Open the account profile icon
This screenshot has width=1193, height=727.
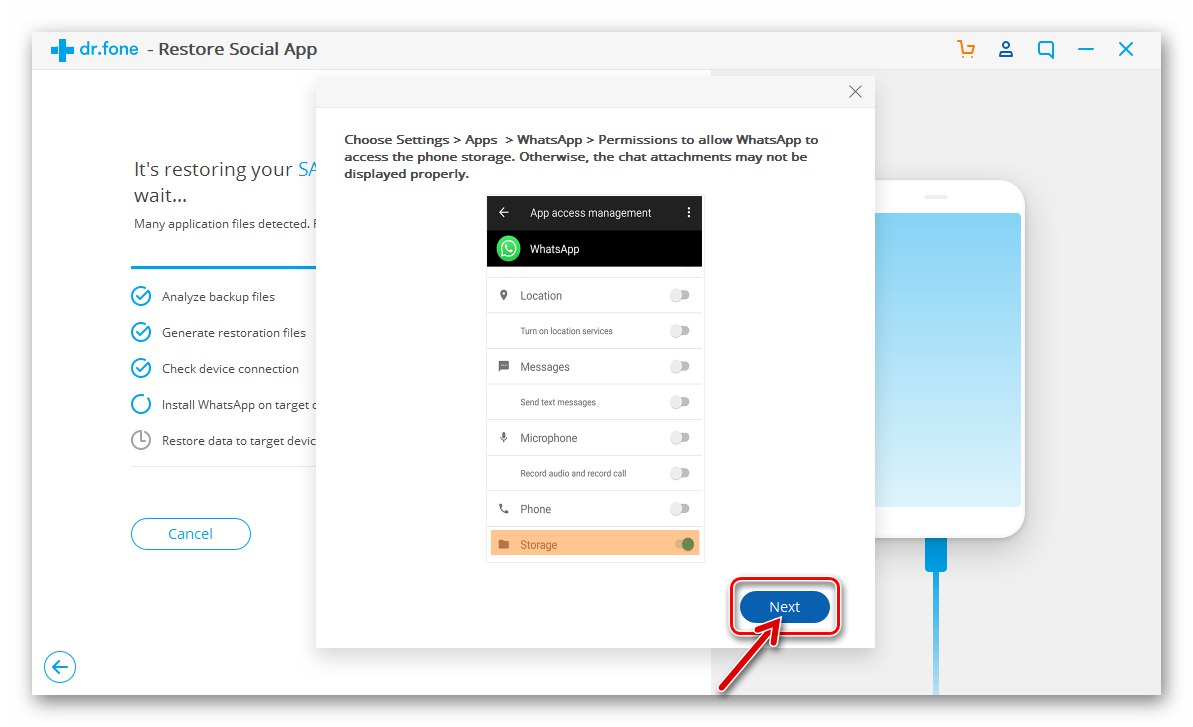tap(1006, 48)
